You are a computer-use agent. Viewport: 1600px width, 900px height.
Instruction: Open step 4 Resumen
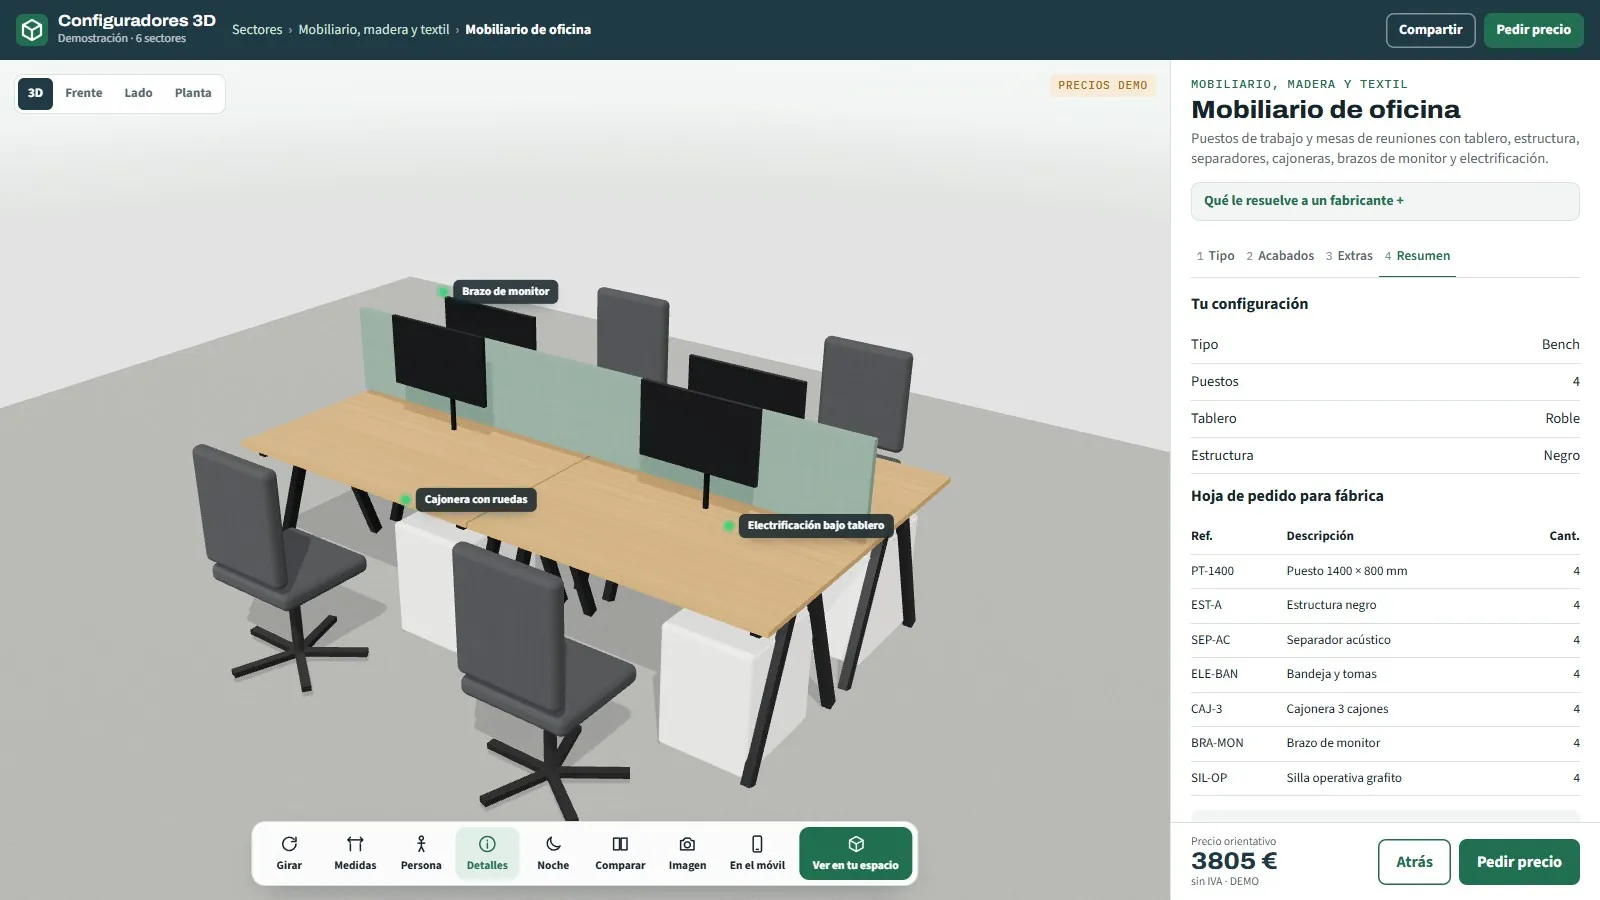point(1417,256)
